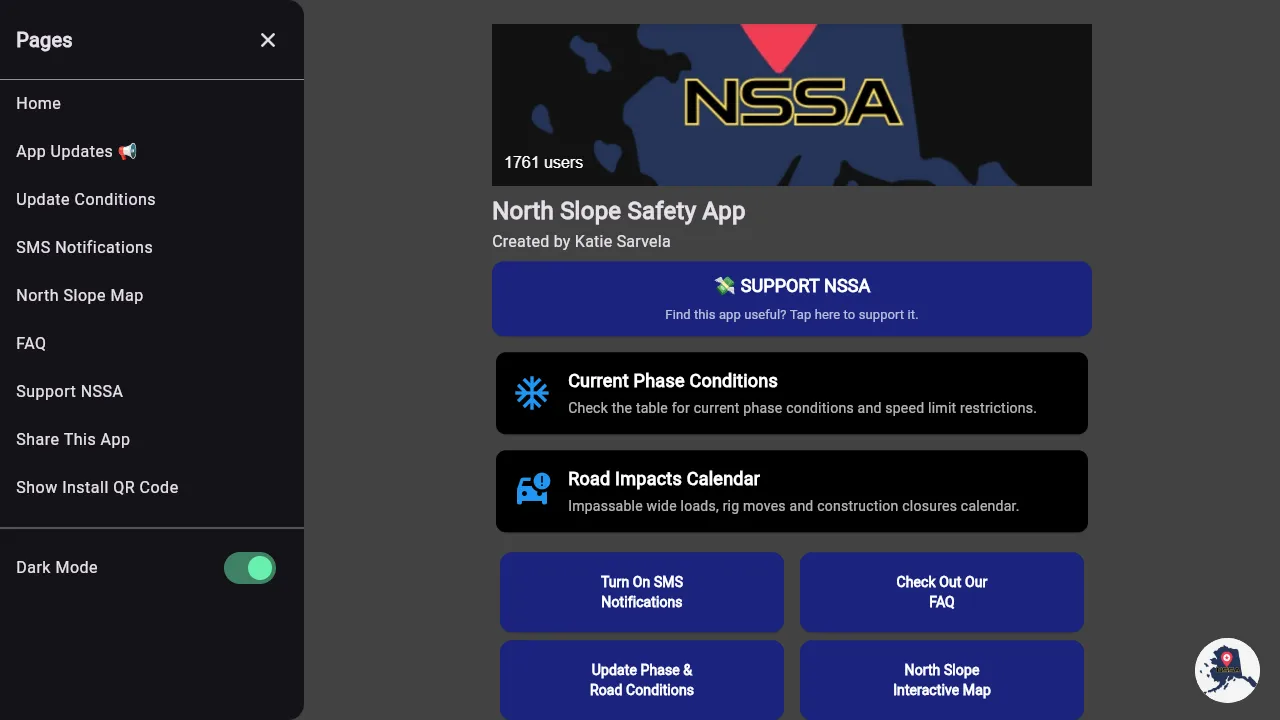Tap the SUPPORT NSSA banner
This screenshot has height=720, width=1280.
[x=792, y=298]
